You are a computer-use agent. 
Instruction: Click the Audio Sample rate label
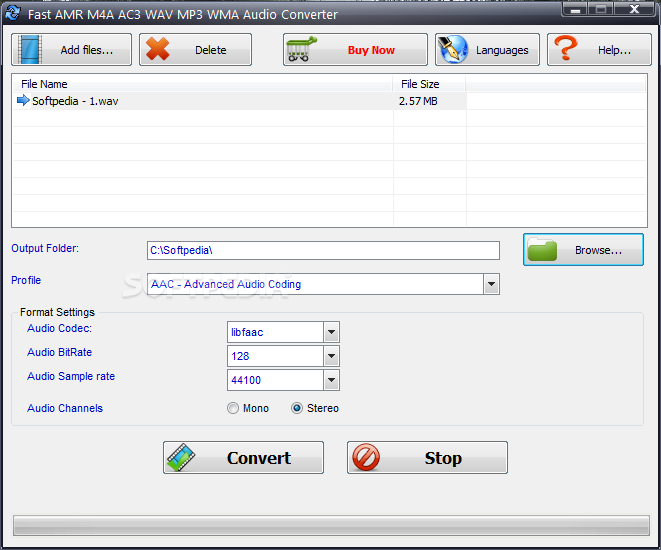(71, 376)
